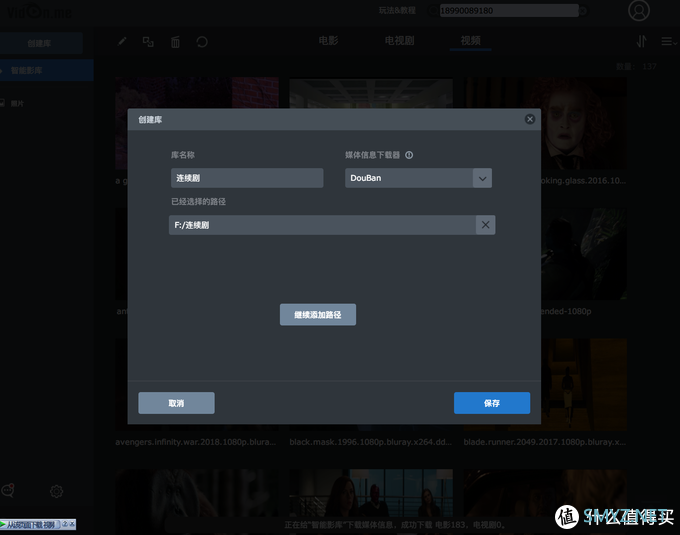Close the 从网页下载视频 floating bar

pos(72,524)
